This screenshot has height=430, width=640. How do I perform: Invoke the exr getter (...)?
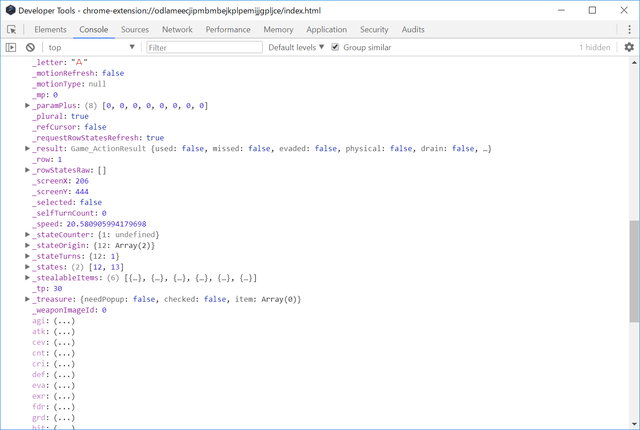click(x=64, y=396)
